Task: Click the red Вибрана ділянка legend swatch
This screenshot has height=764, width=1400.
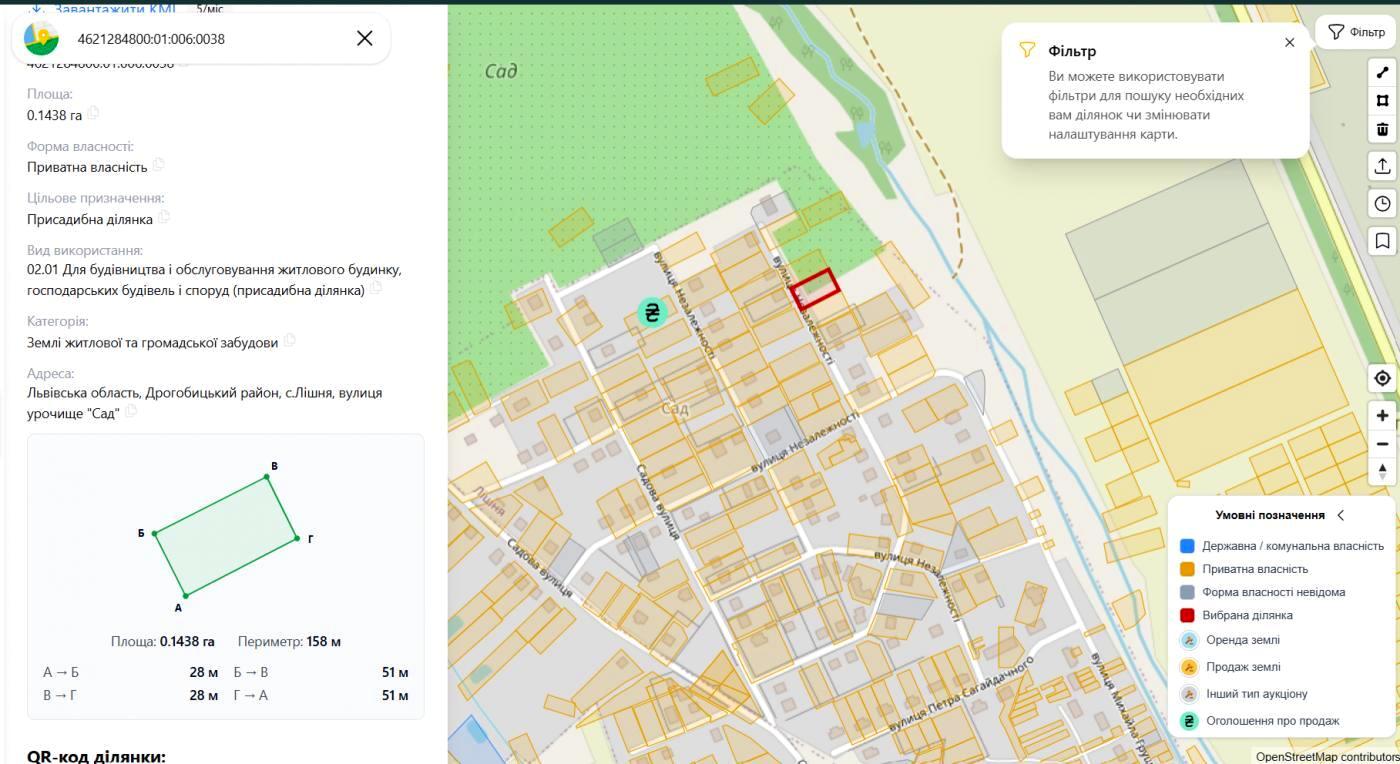Action: (x=1187, y=615)
